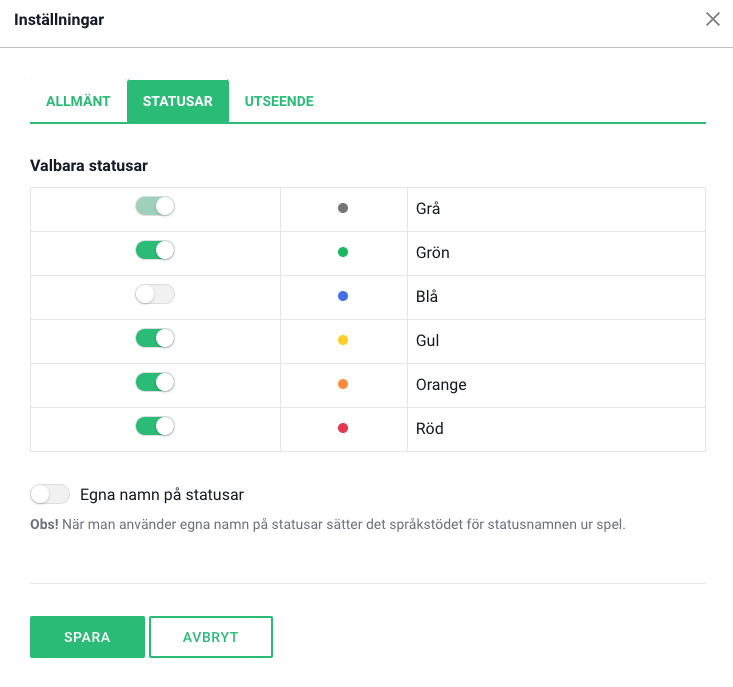
Task: Click the yellow color dot
Action: [343, 341]
